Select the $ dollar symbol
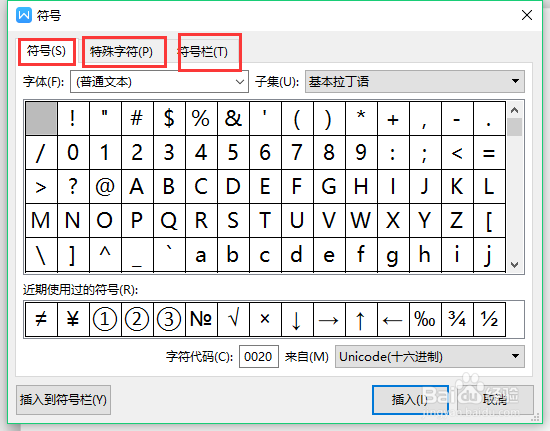The image size is (550, 431). [x=169, y=119]
